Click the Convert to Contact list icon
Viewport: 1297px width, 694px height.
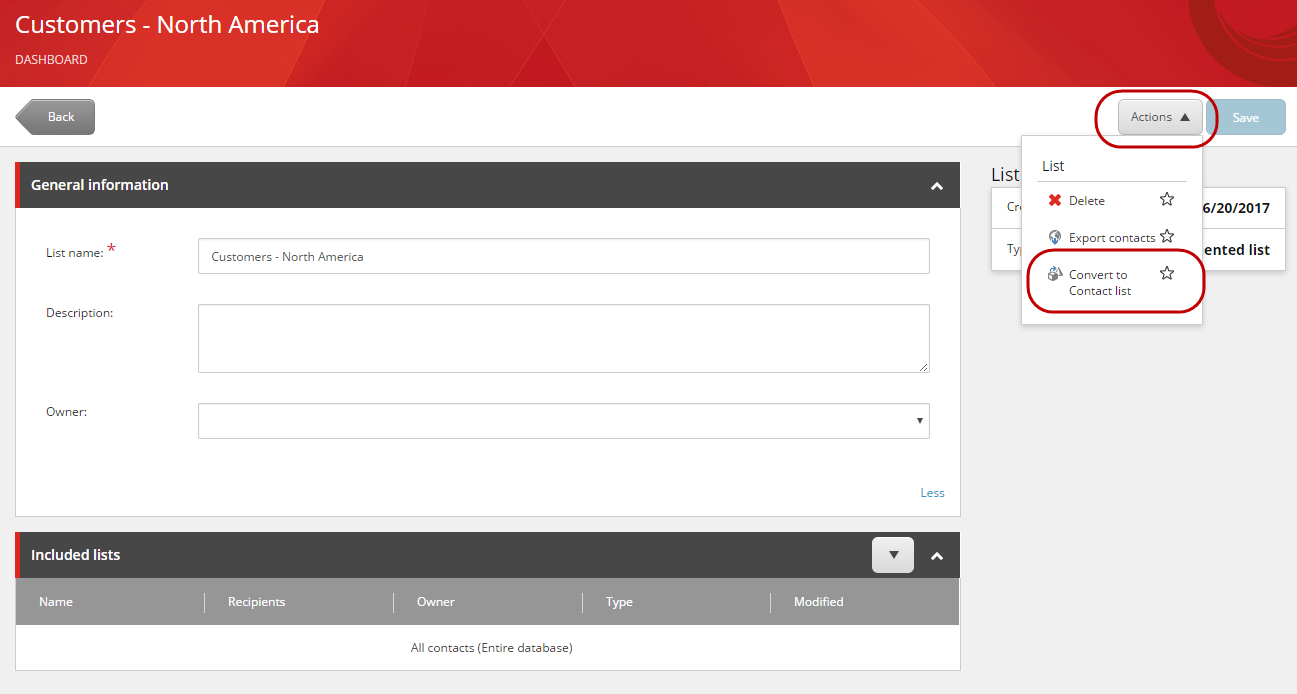click(1055, 272)
